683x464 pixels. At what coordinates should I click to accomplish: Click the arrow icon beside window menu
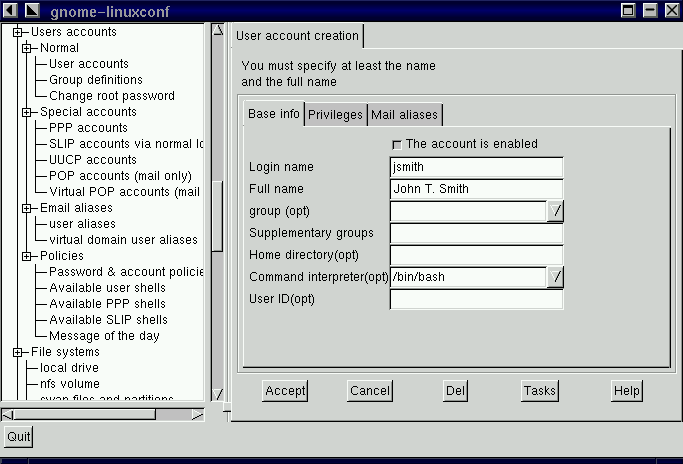(x=31, y=10)
